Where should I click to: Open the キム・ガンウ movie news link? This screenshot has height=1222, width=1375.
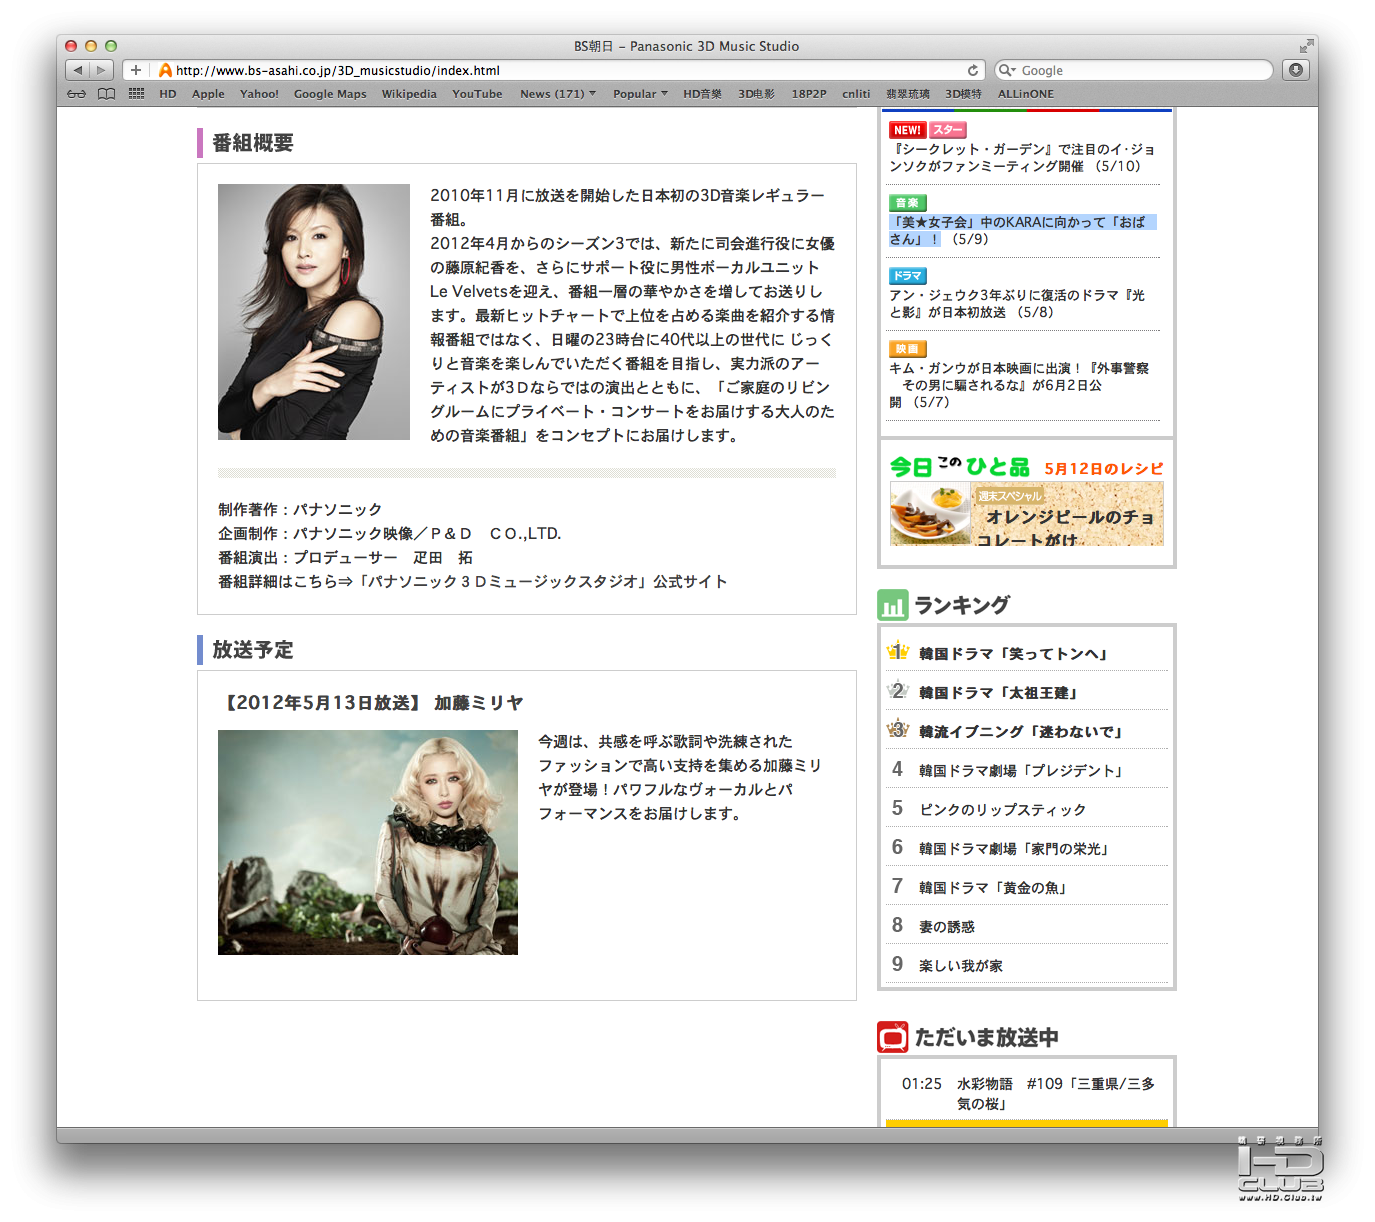coord(1020,385)
